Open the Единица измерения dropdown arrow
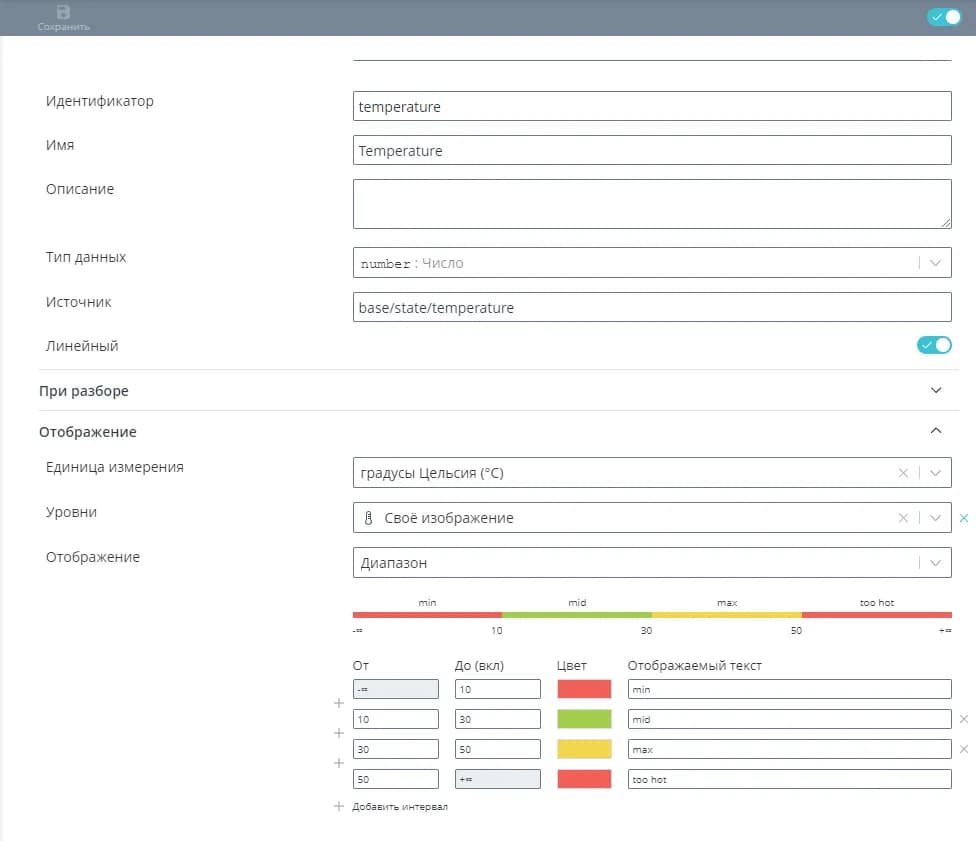Viewport: 976px width, 841px height. (935, 473)
